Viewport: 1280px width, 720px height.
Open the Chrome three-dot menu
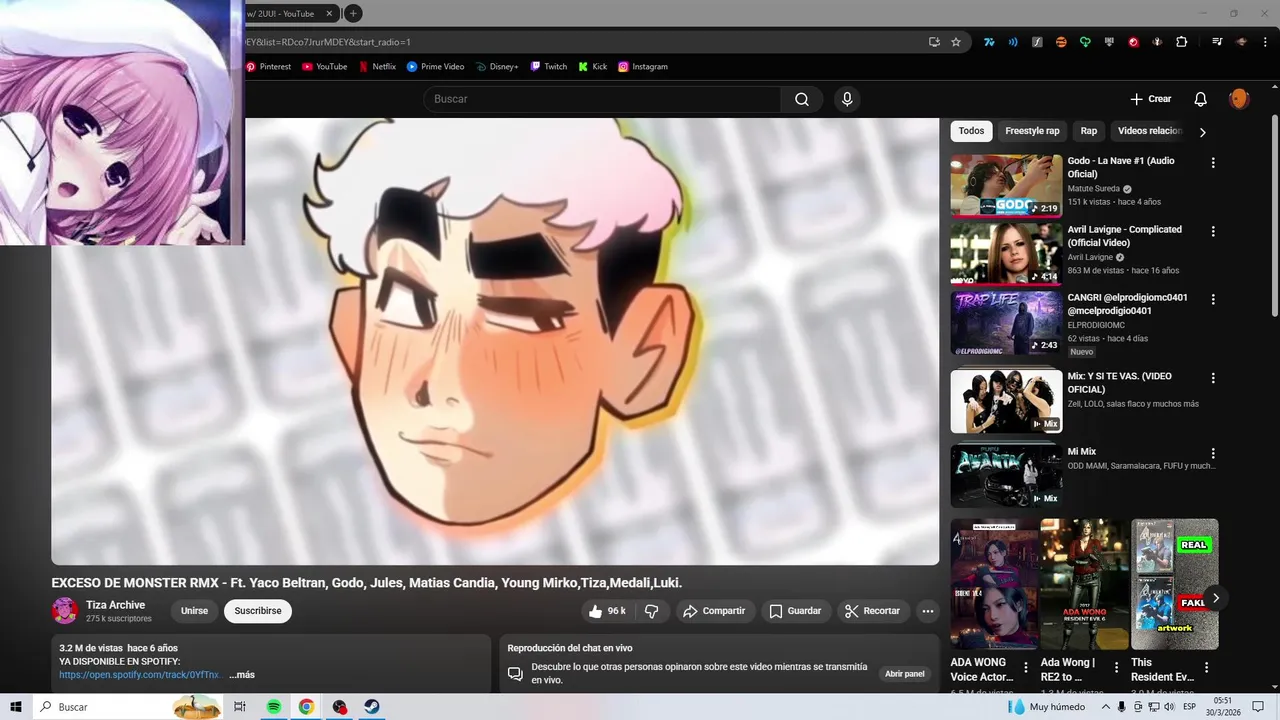pos(1265,42)
